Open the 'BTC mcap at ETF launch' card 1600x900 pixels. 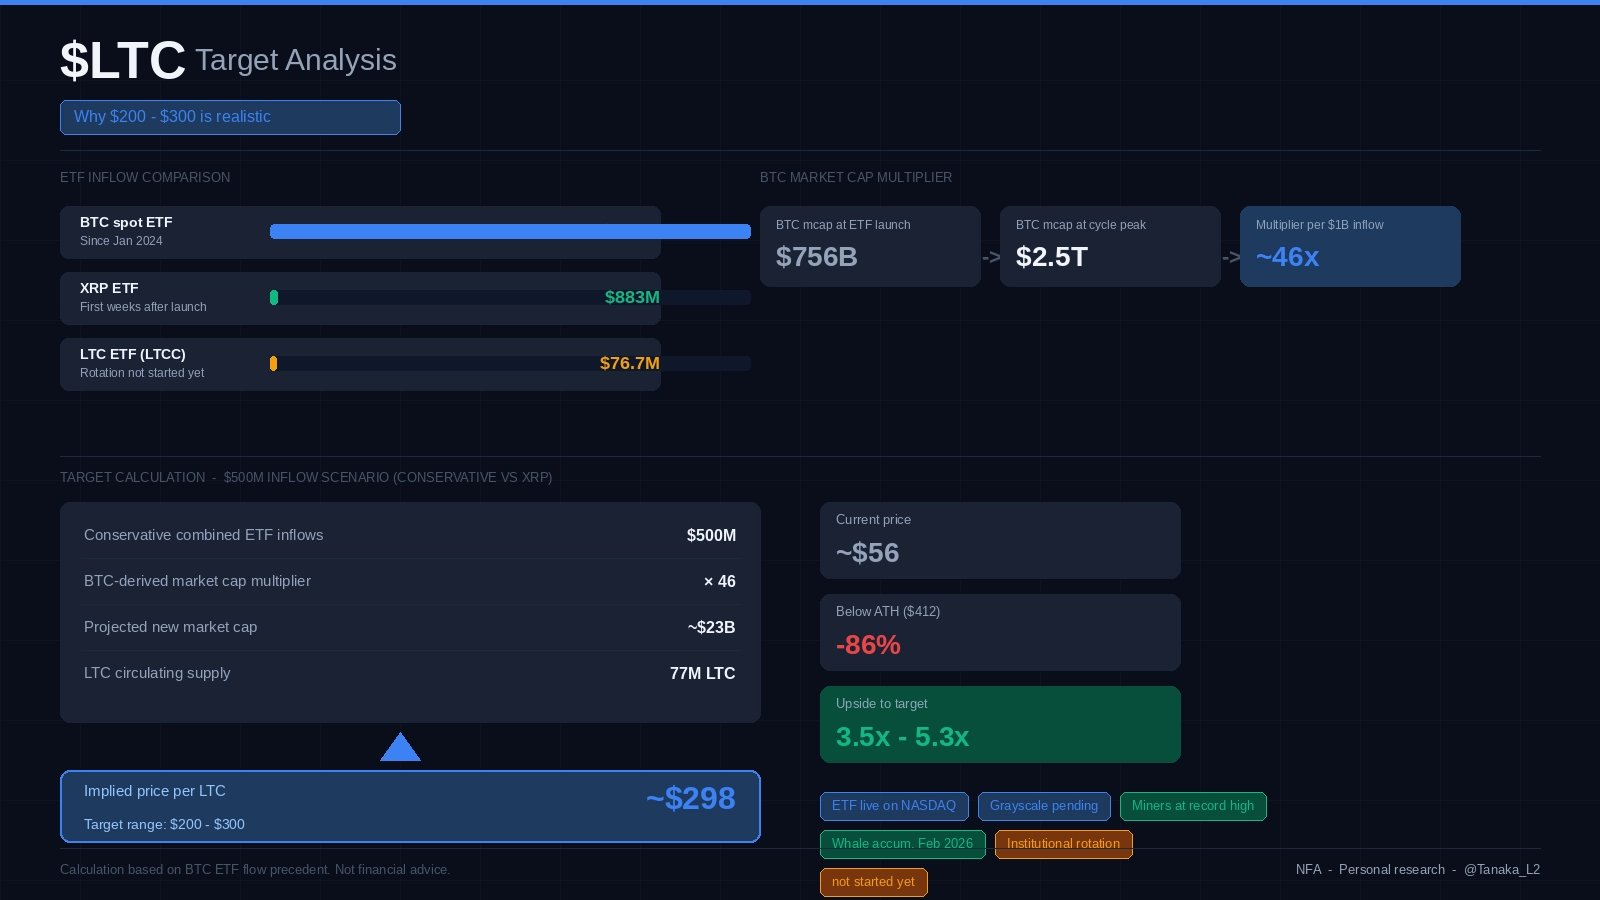(x=870, y=246)
